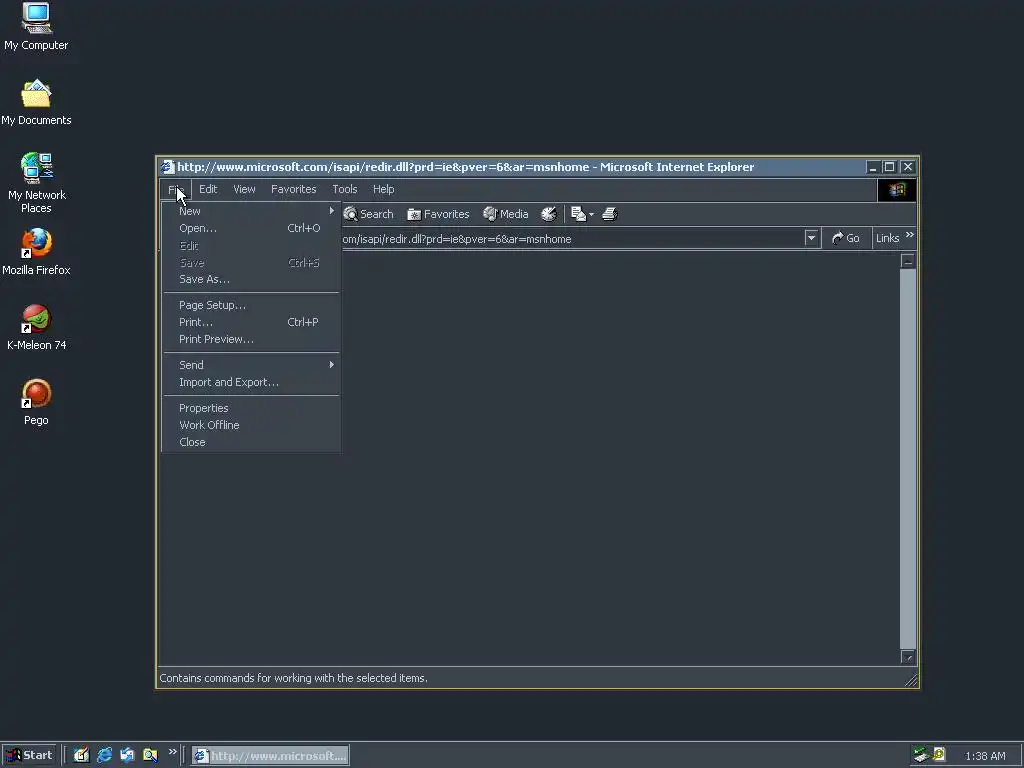Expand the Links bar chevron
Screen dimensions: 1024x768
pos(910,235)
